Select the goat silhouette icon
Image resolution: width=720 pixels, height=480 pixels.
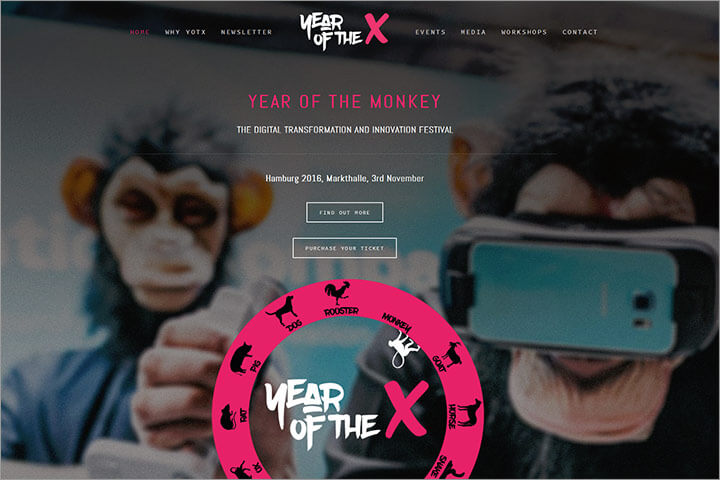coord(453,355)
